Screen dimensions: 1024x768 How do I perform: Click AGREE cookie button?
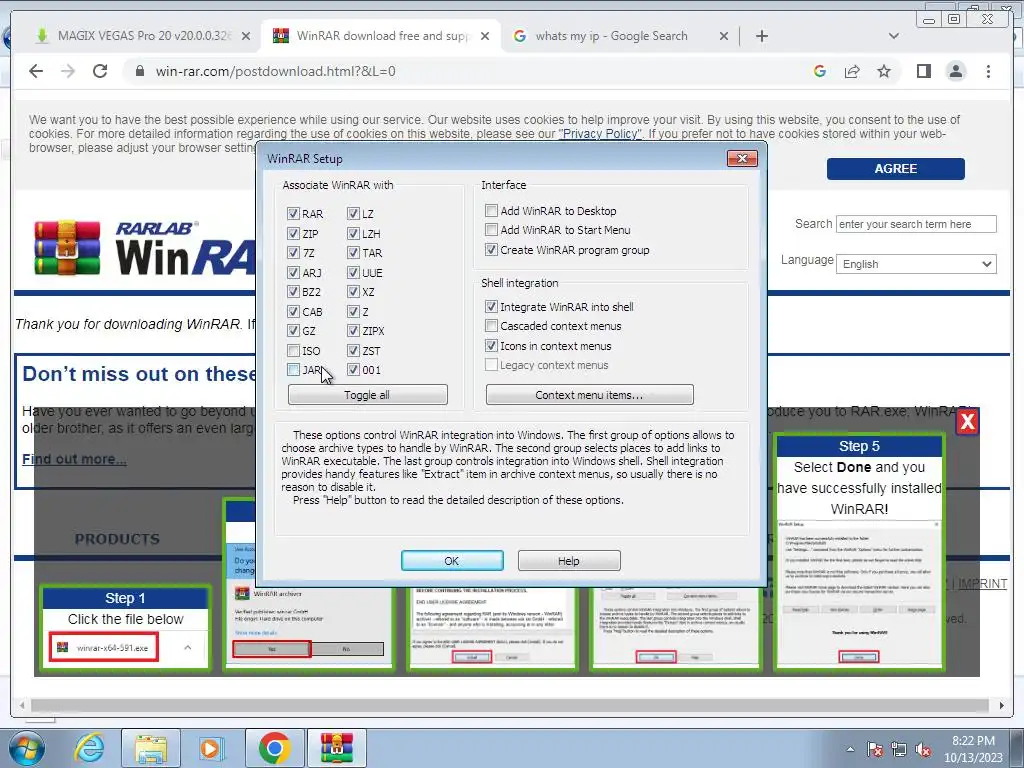[895, 168]
